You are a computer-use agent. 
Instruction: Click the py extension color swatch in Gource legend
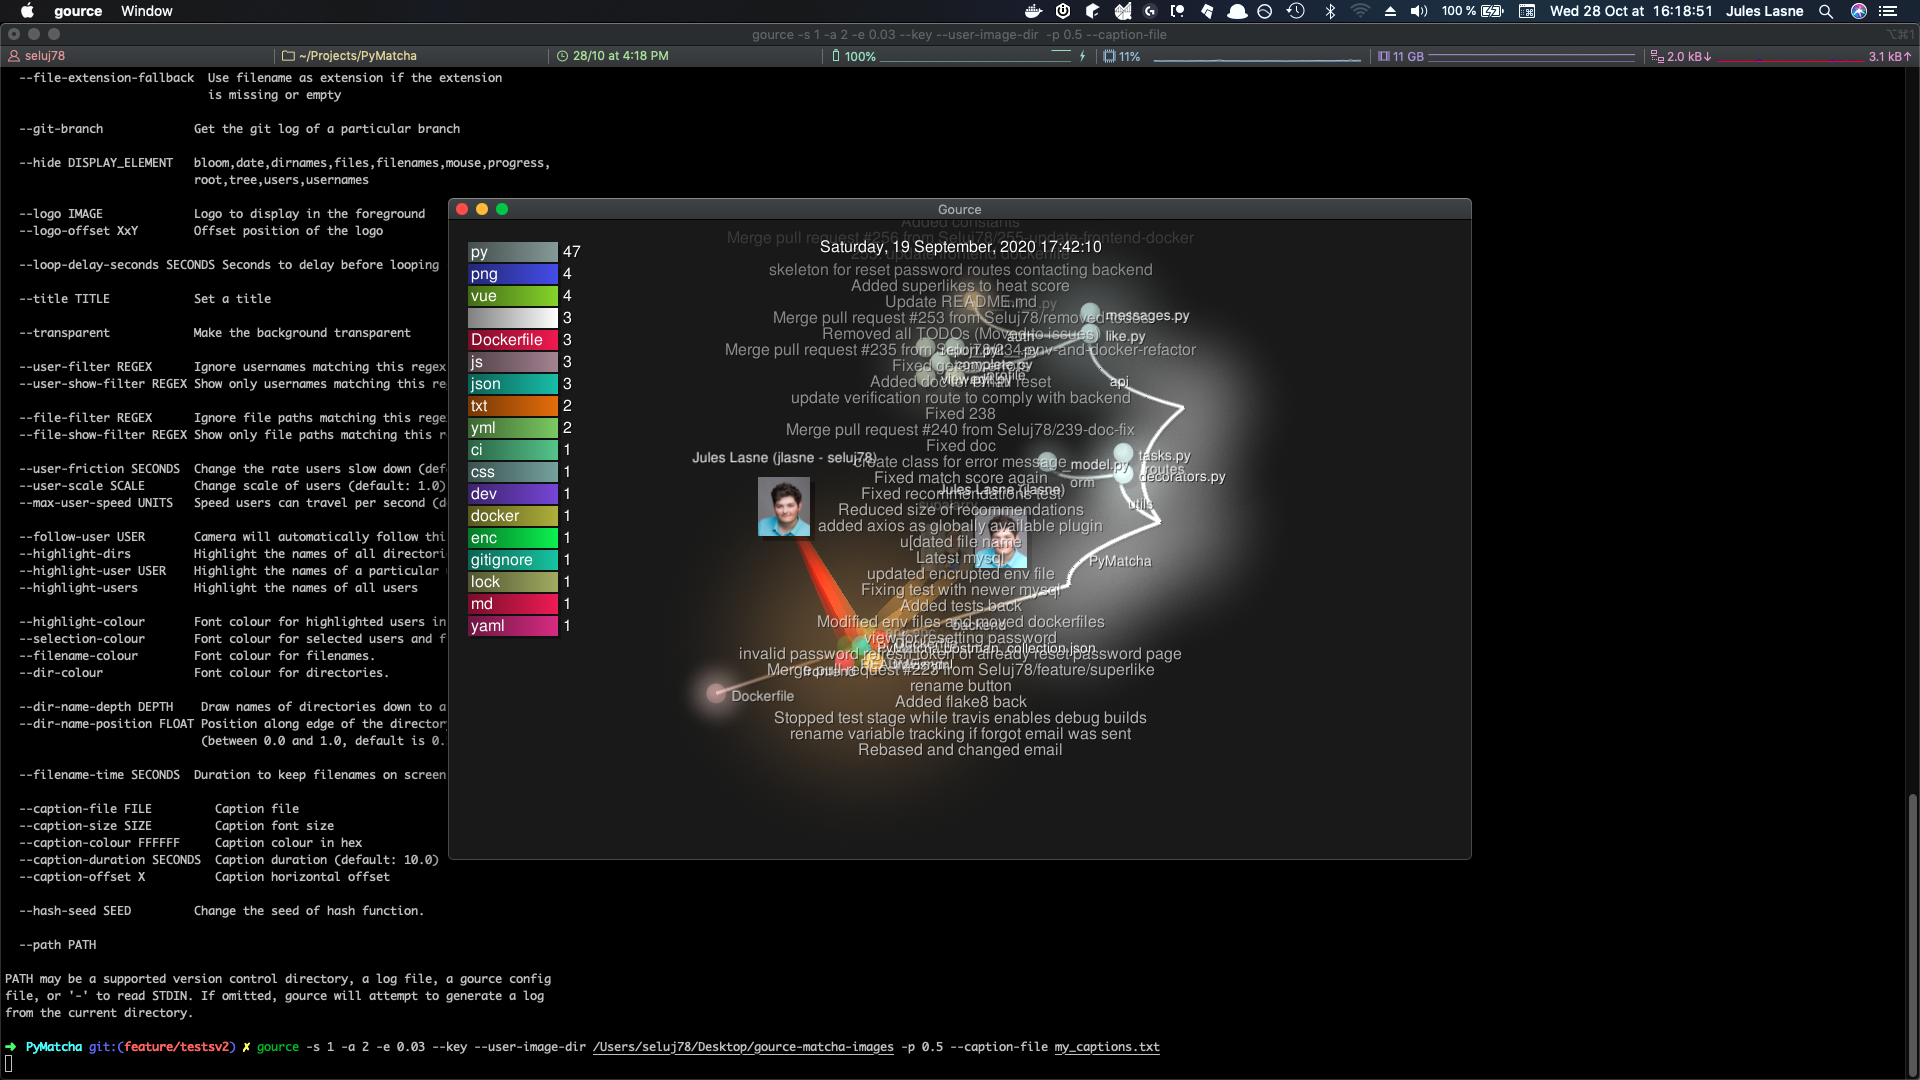tap(513, 252)
